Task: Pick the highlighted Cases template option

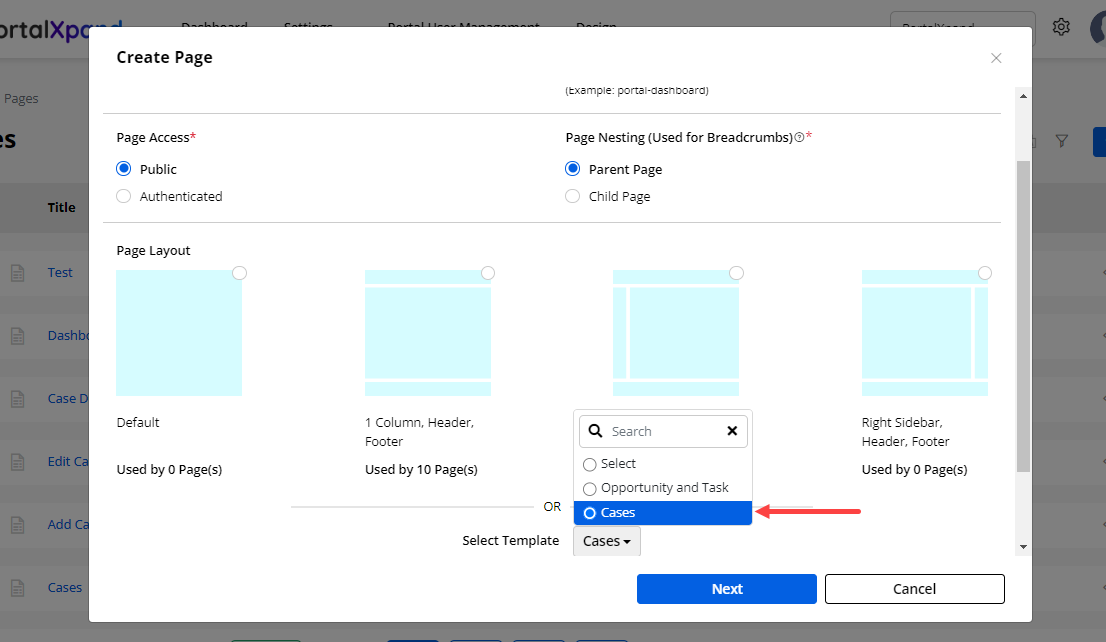Action: point(662,513)
